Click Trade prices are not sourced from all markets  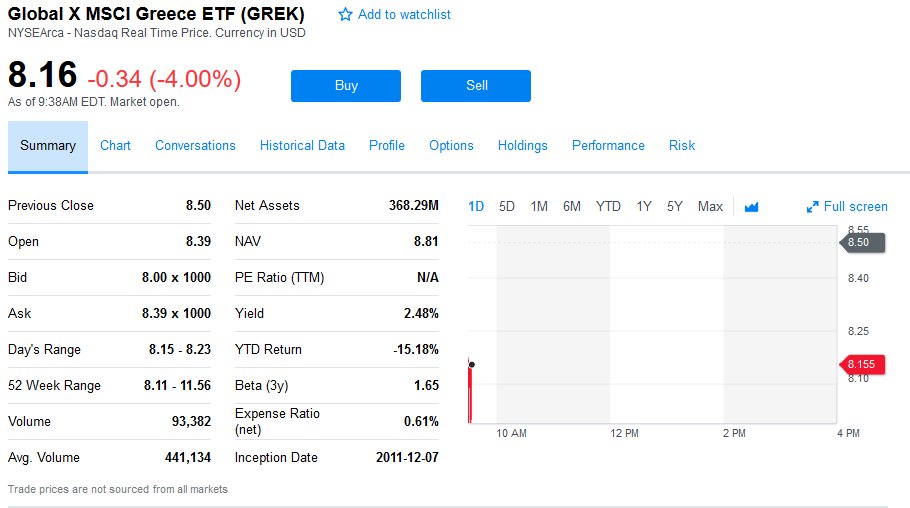pyautogui.click(x=118, y=489)
